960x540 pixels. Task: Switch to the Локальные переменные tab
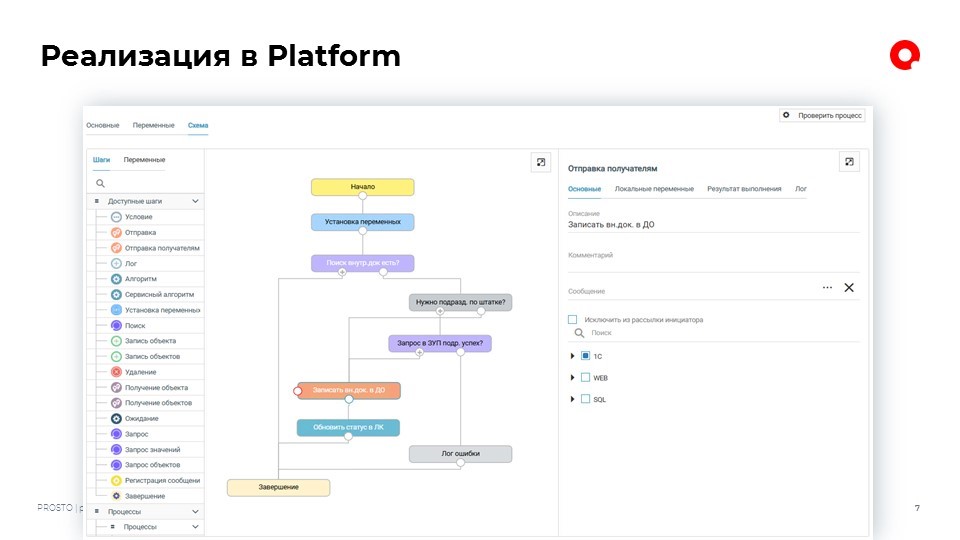(654, 188)
